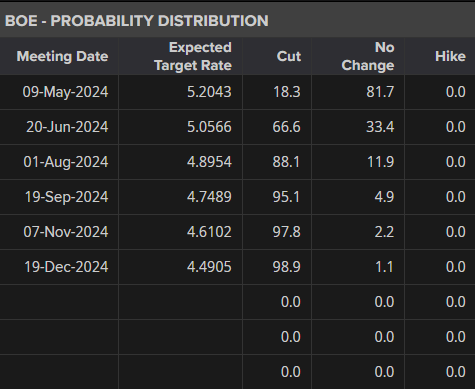Click the 97.8 cut probability value
The width and height of the screenshot is (475, 389).
[x=286, y=232]
